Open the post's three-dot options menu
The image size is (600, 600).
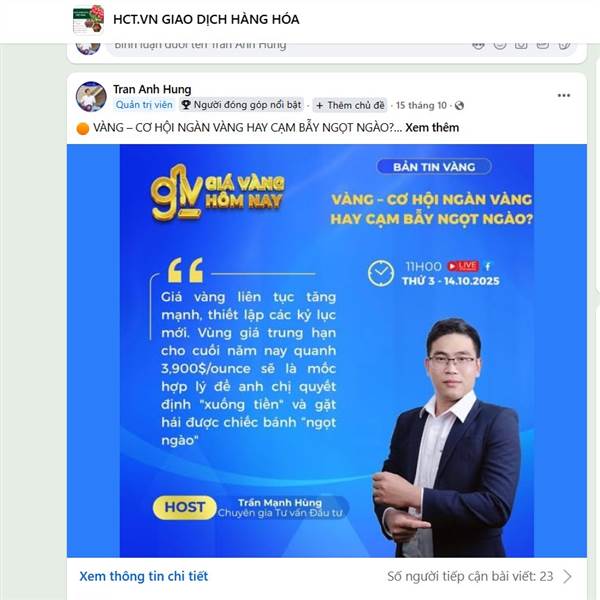pyautogui.click(x=564, y=95)
